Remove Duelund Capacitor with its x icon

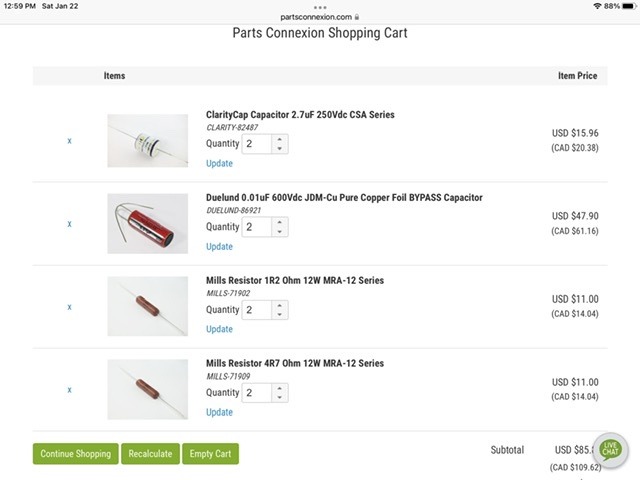point(69,224)
